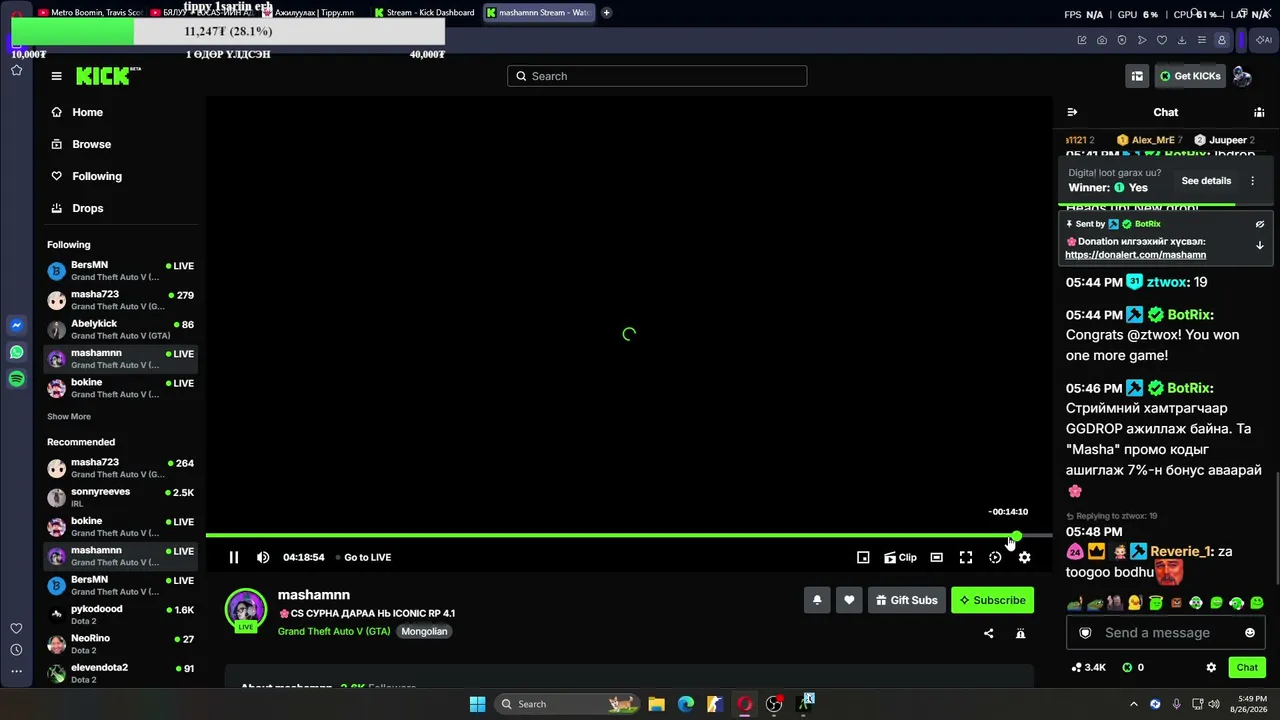
Task: Switch to the Stream - Kick Dashboard tab
Action: 424,13
